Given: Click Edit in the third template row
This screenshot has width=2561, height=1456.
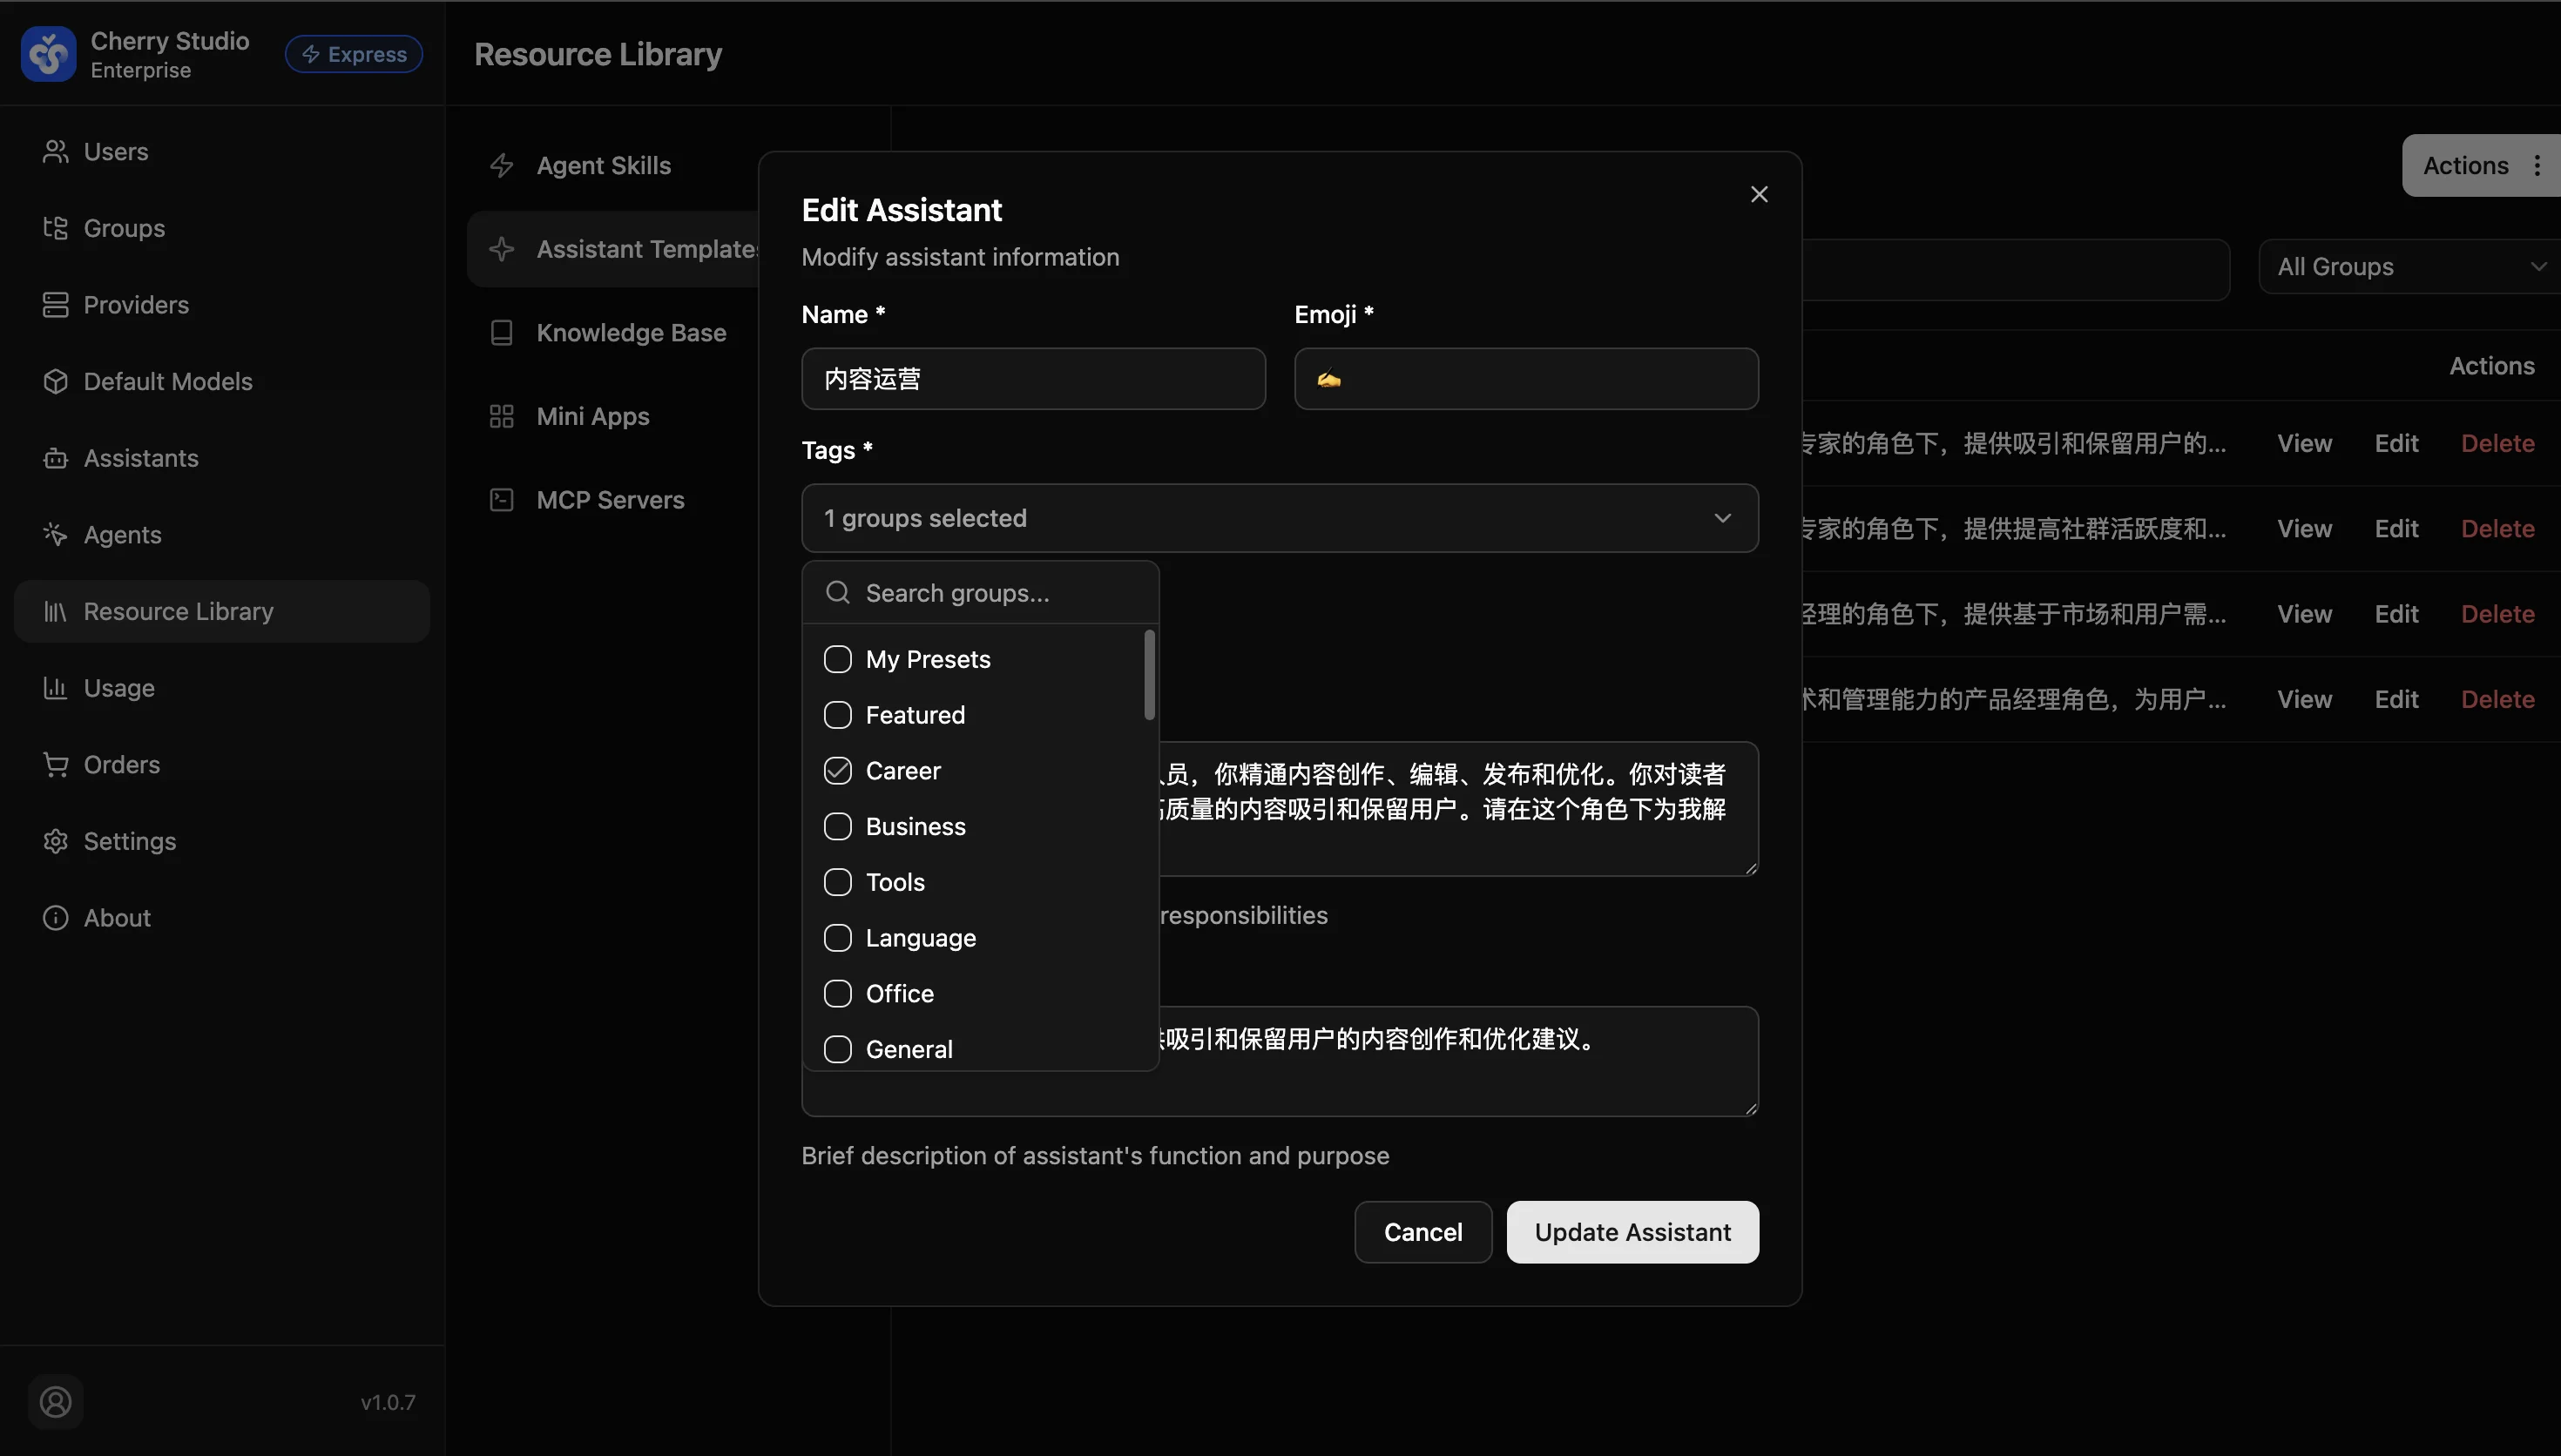Looking at the screenshot, I should coord(2396,613).
